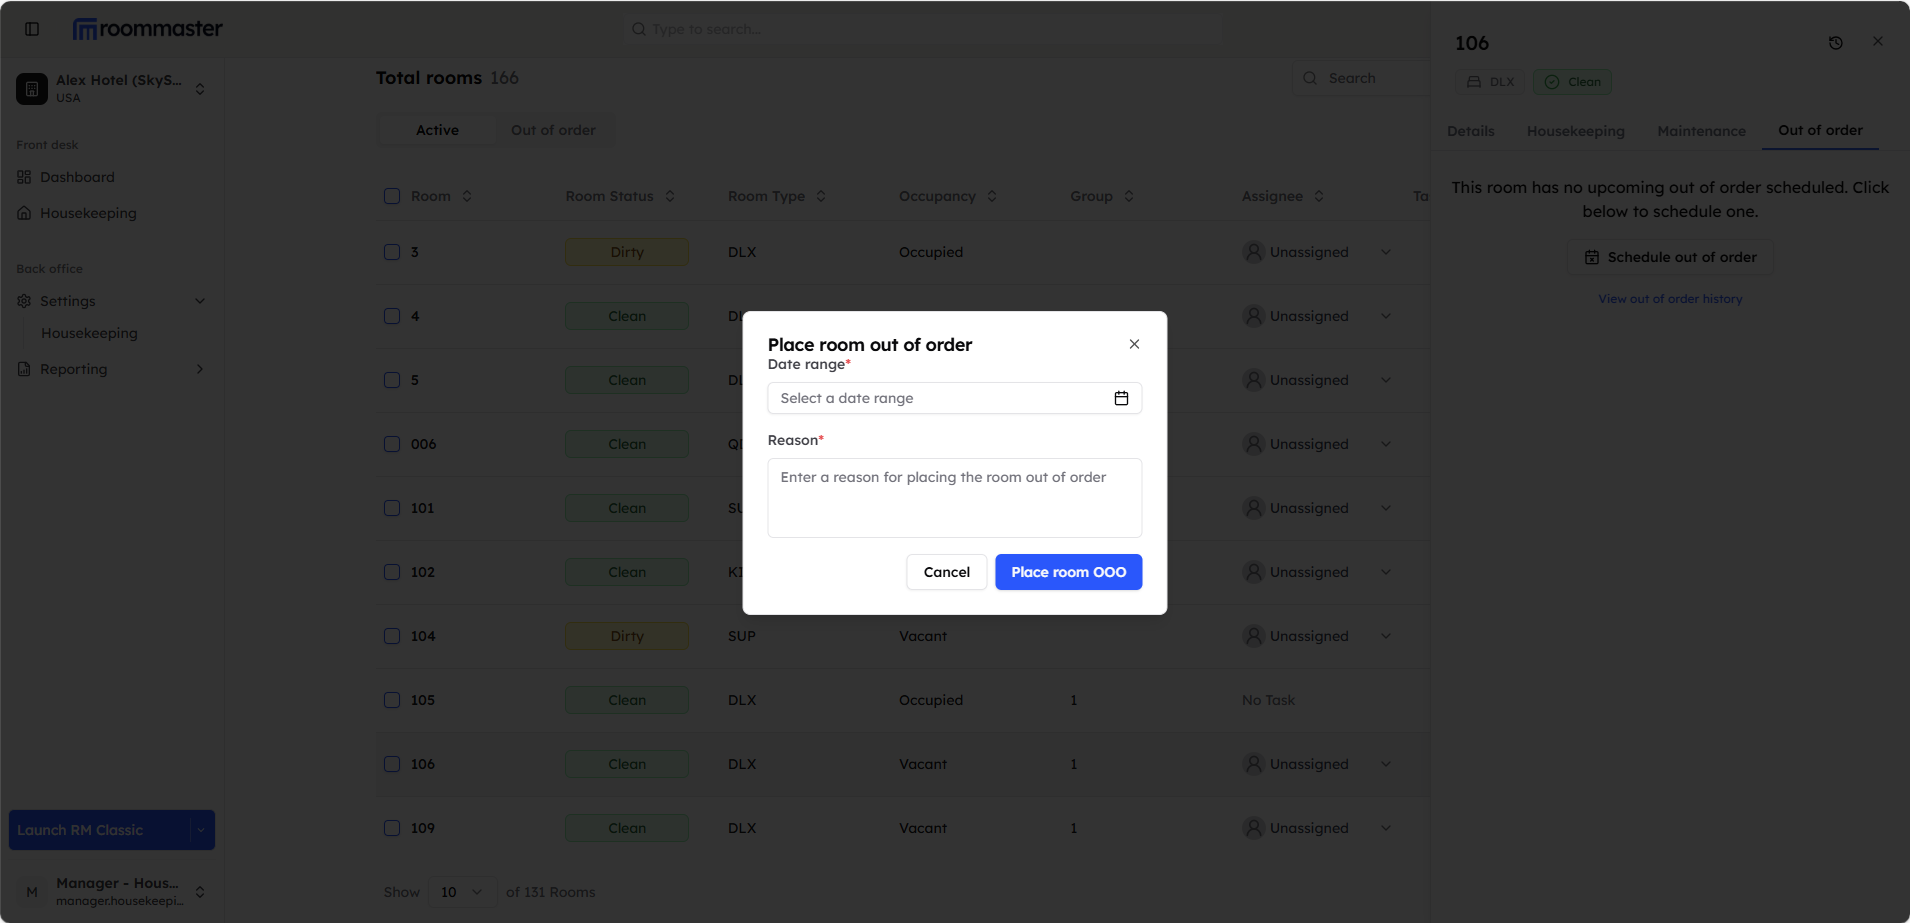Image resolution: width=1910 pixels, height=923 pixels.
Task: Click the Settings gear icon in the sidebar
Action: [24, 301]
